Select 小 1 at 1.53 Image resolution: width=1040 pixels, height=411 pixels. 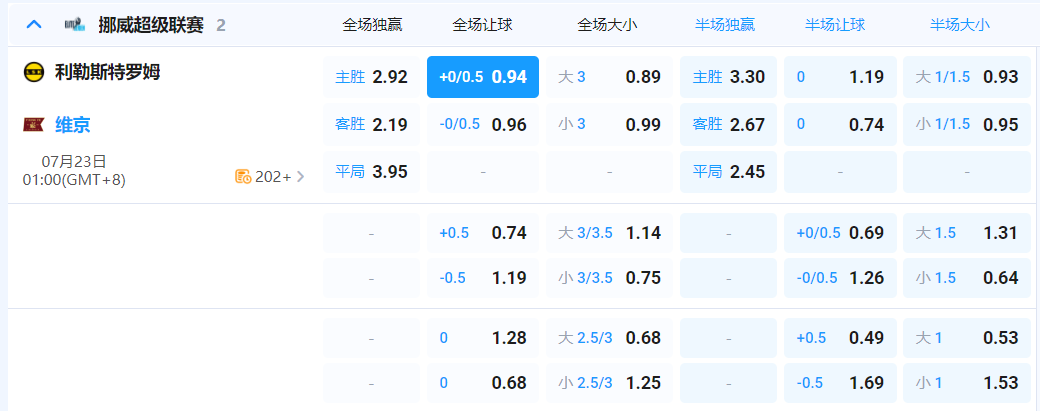point(967,382)
